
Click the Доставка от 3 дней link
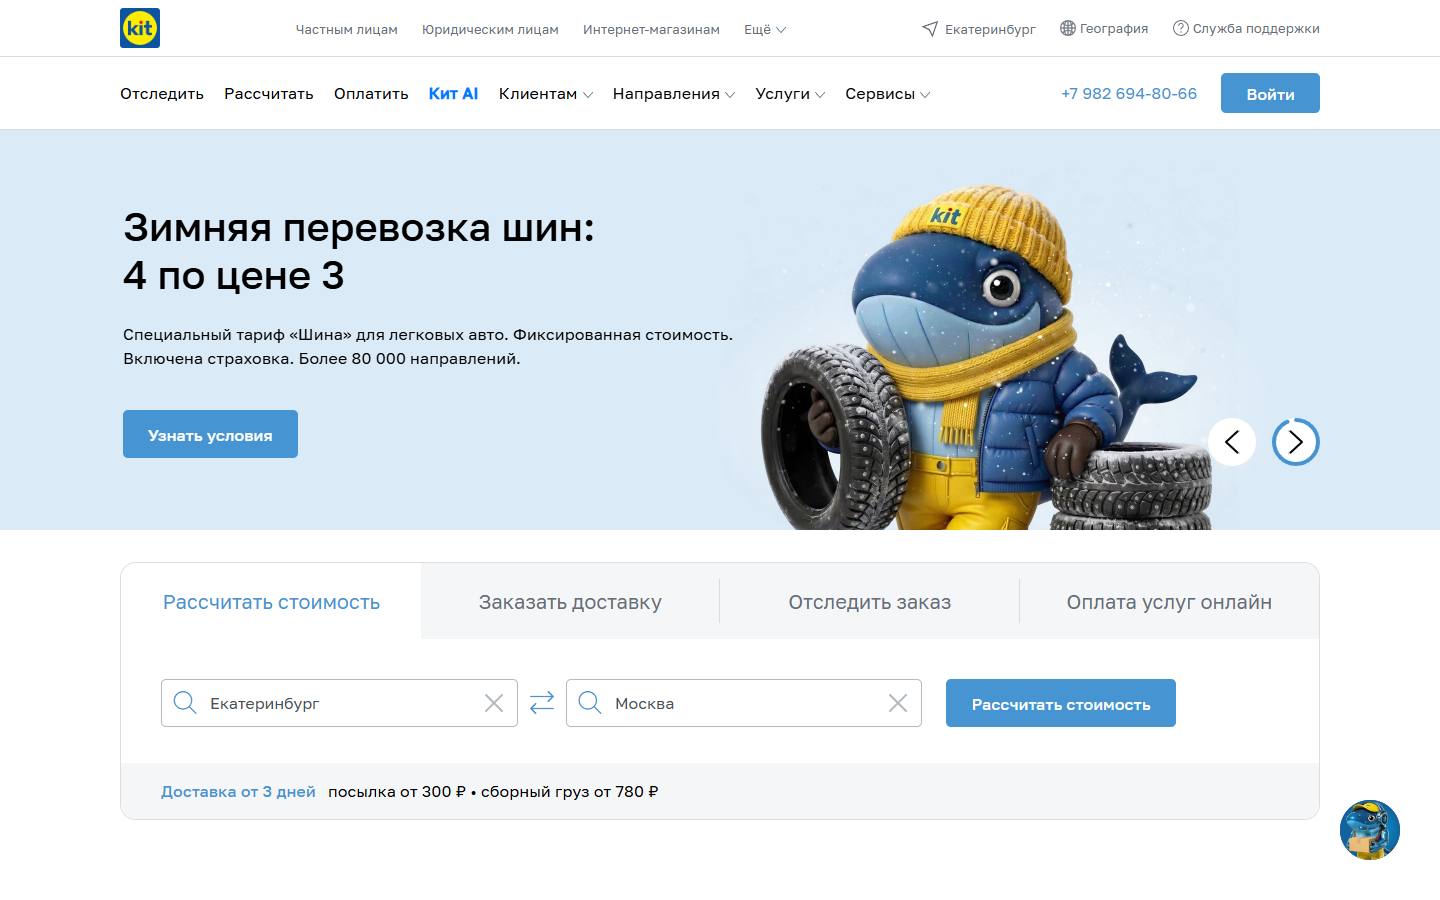click(238, 791)
